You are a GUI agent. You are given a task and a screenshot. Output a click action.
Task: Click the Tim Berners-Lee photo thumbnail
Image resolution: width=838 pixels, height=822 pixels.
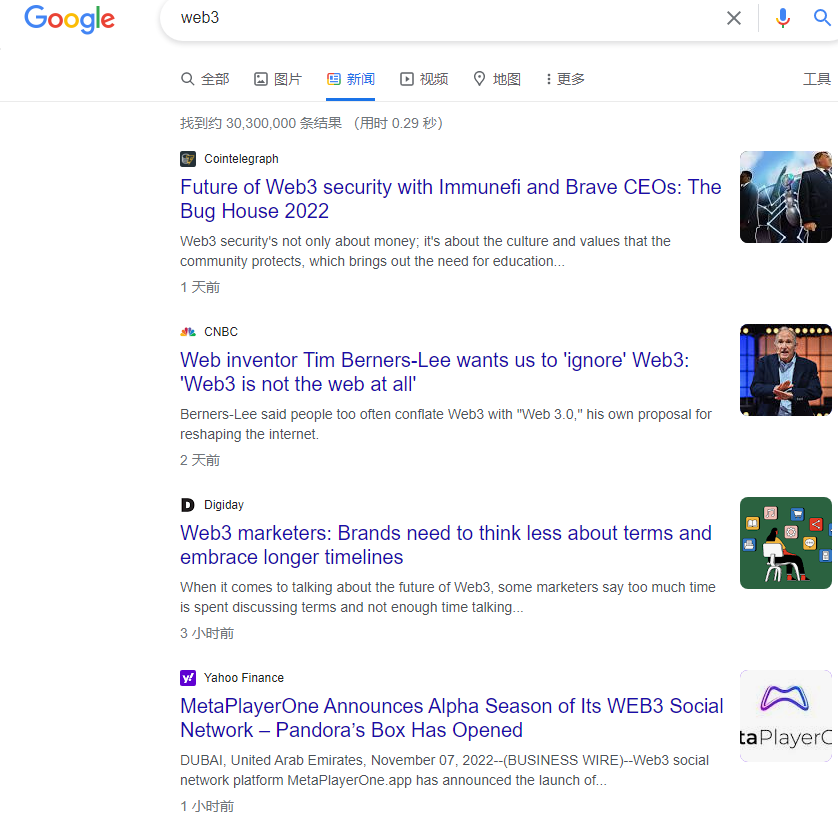[786, 370]
